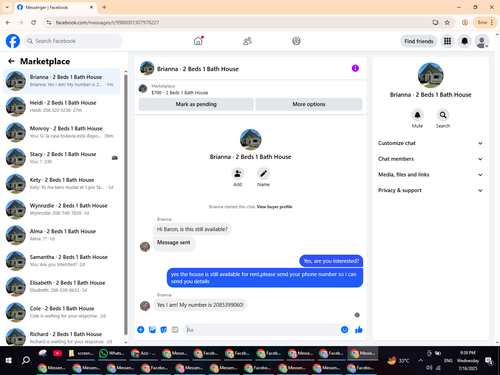Click the Search Facebook field
The image size is (500, 375).
pyautogui.click(x=73, y=41)
